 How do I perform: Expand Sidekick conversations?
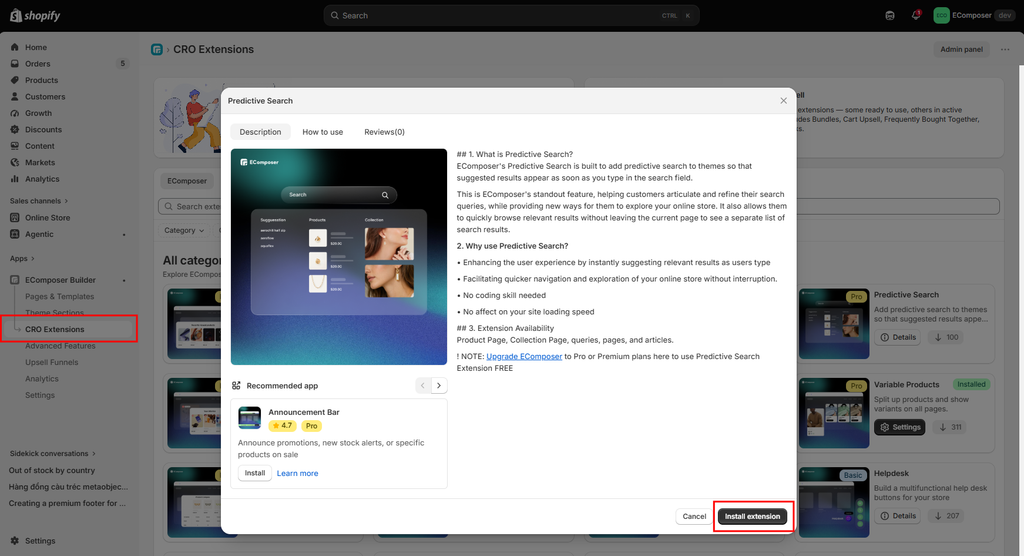(x=52, y=453)
